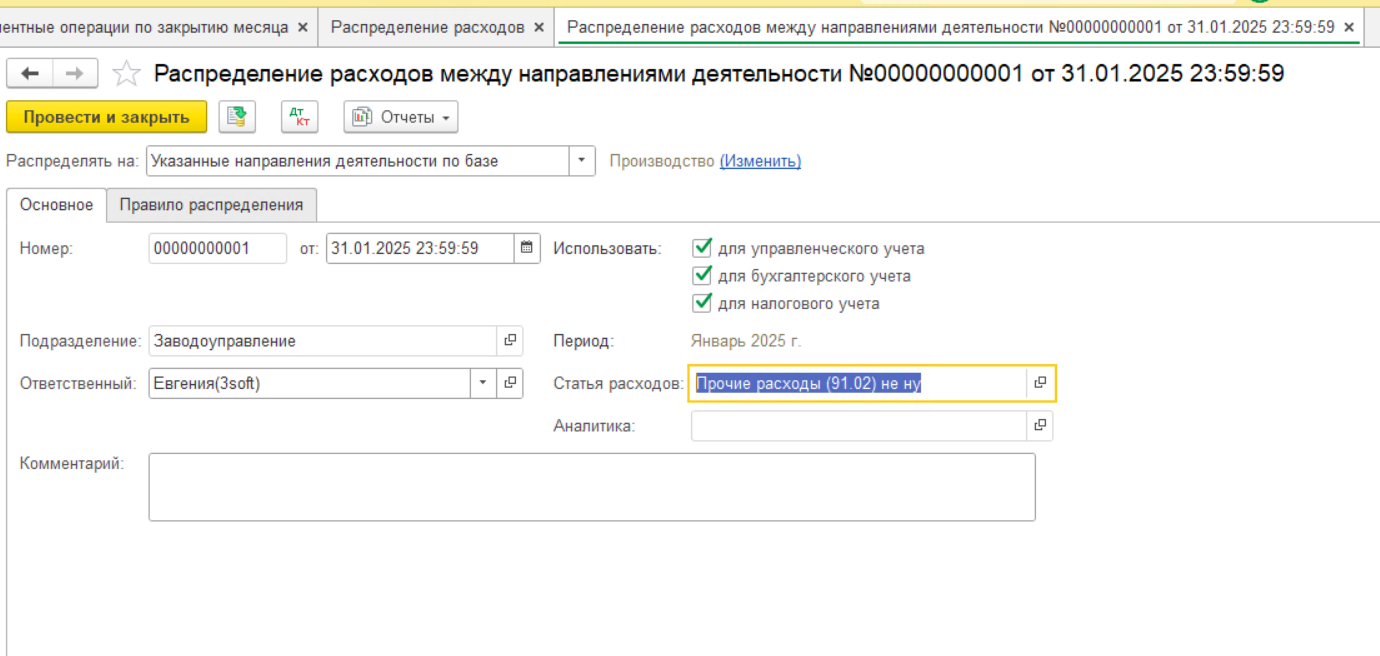Switch to Распределение расходов window tab
1380x656 pixels.
coord(427,27)
